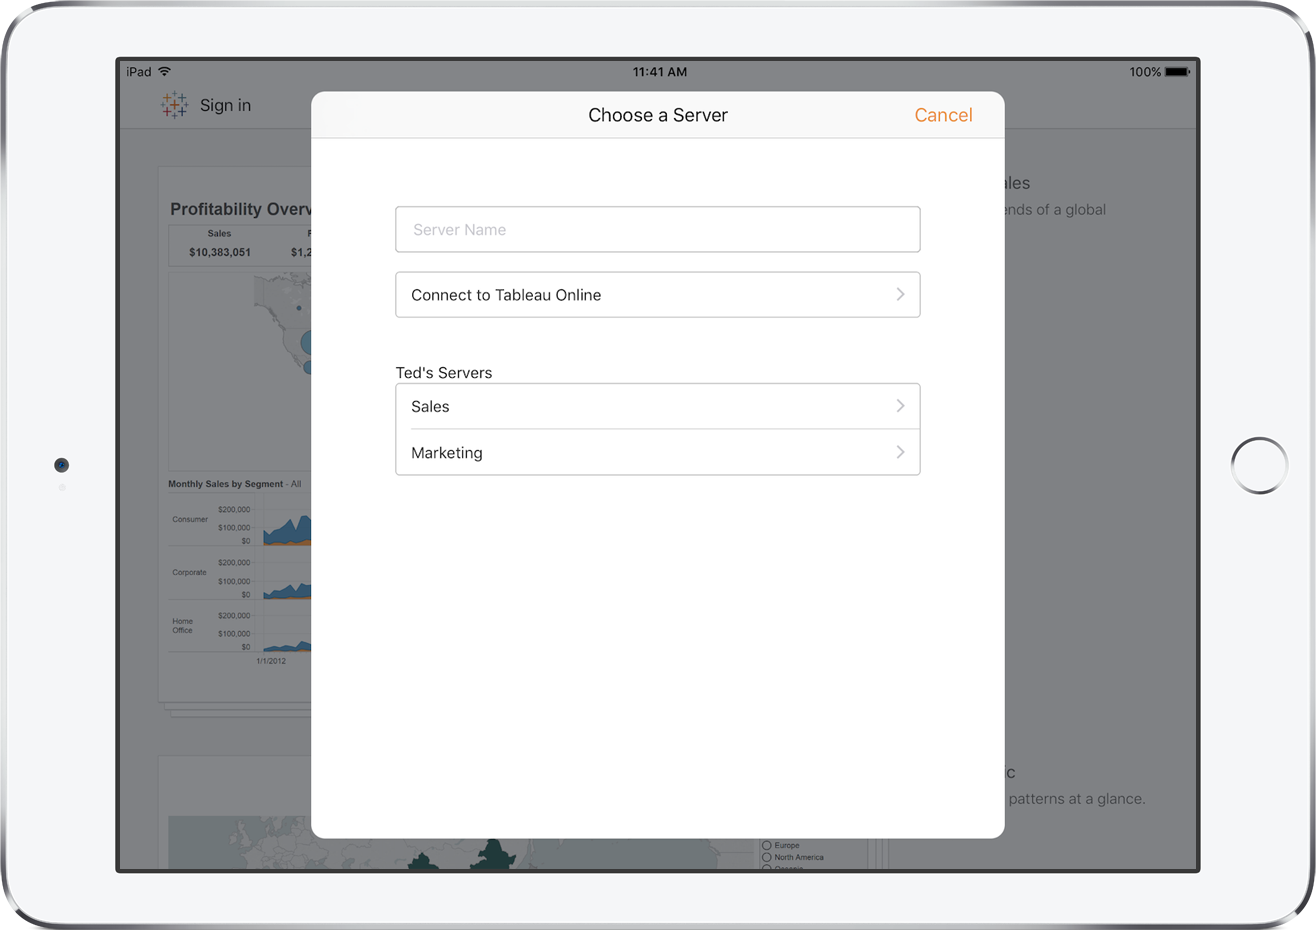Cancel the Choose a Server dialog
Image resolution: width=1316 pixels, height=930 pixels.
coord(943,115)
